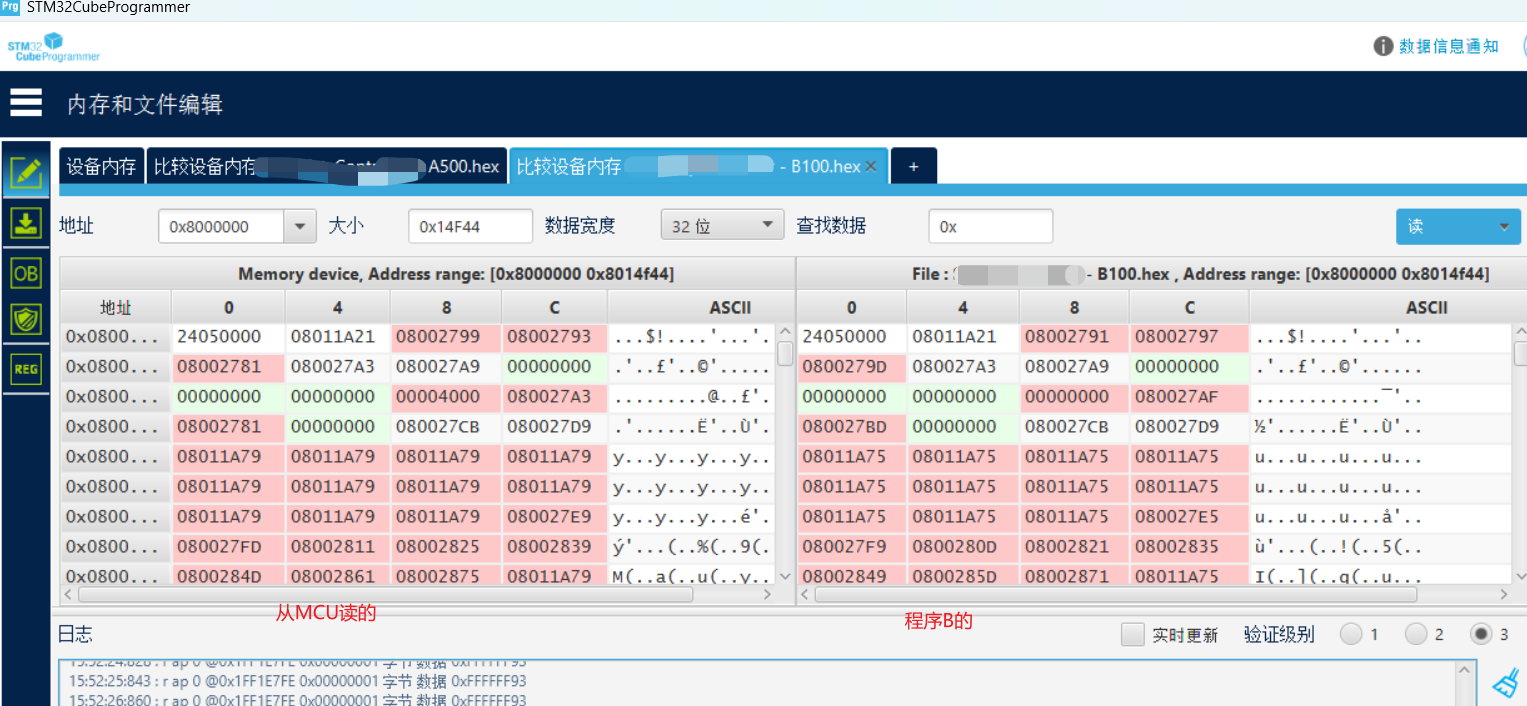Screen dimensions: 1527x706
Task: Open the erasing and programming download icon
Action: (26, 223)
